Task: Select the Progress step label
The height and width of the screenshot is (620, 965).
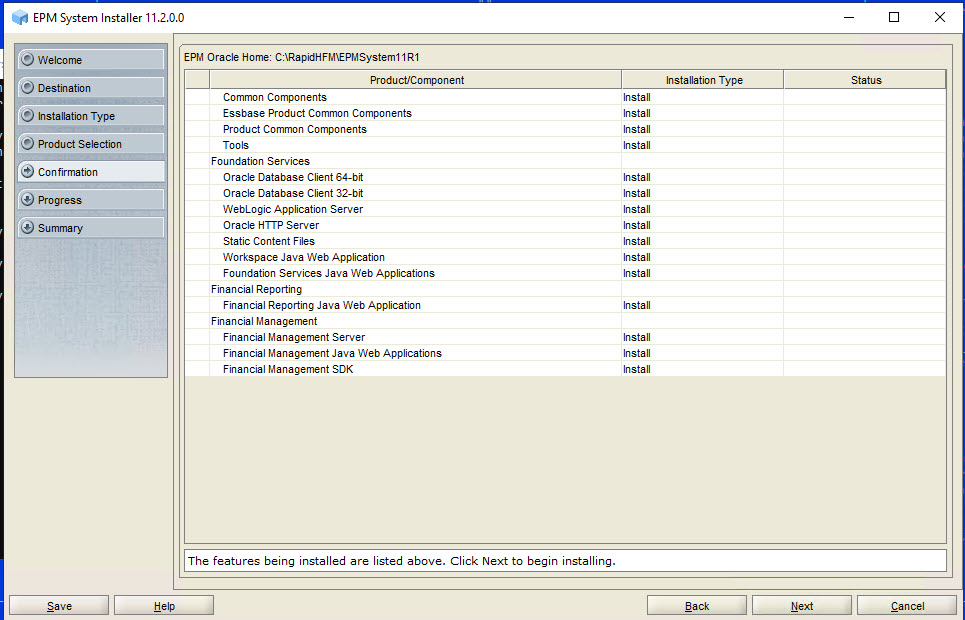Action: pos(60,200)
